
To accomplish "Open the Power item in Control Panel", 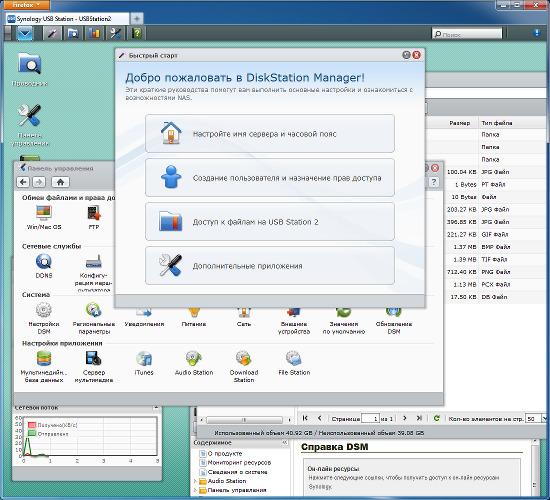I will click(194, 318).
